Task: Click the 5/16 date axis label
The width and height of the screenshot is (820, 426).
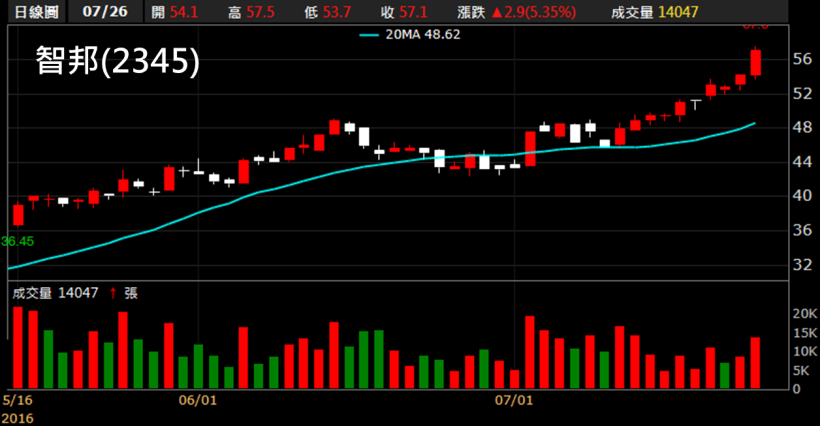Action: tap(17, 400)
